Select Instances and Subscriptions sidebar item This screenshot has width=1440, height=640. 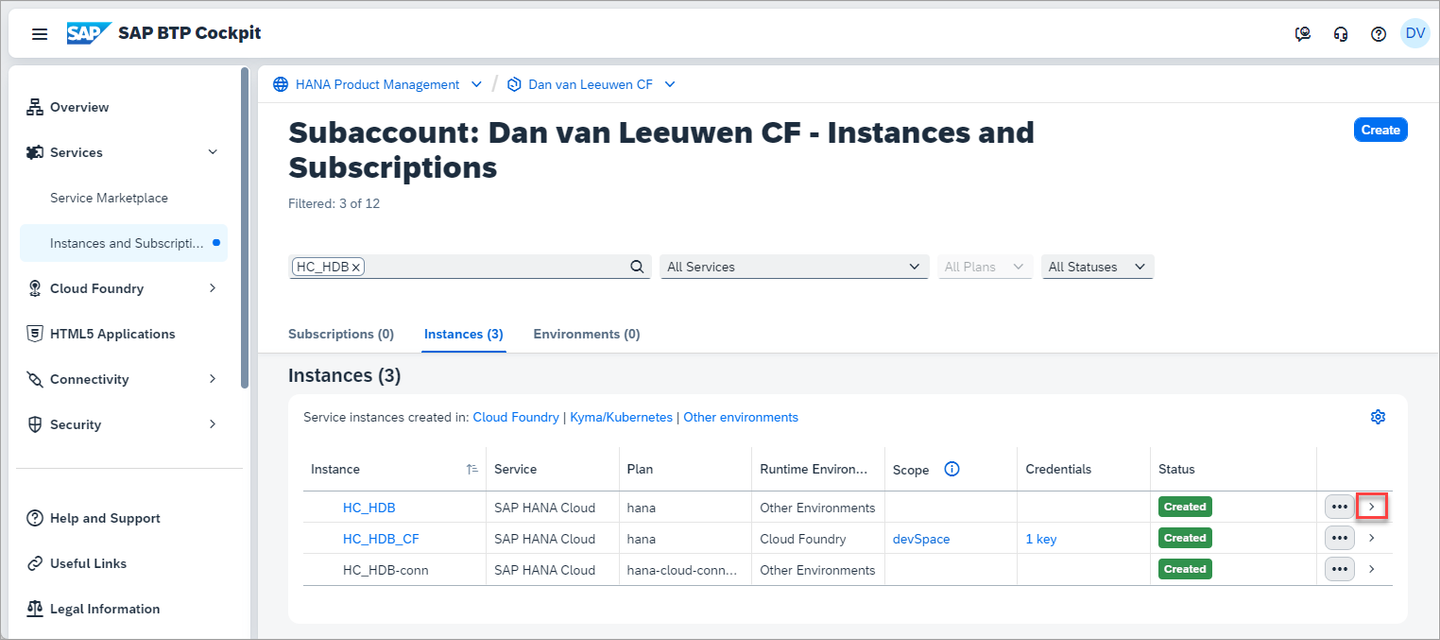click(124, 243)
